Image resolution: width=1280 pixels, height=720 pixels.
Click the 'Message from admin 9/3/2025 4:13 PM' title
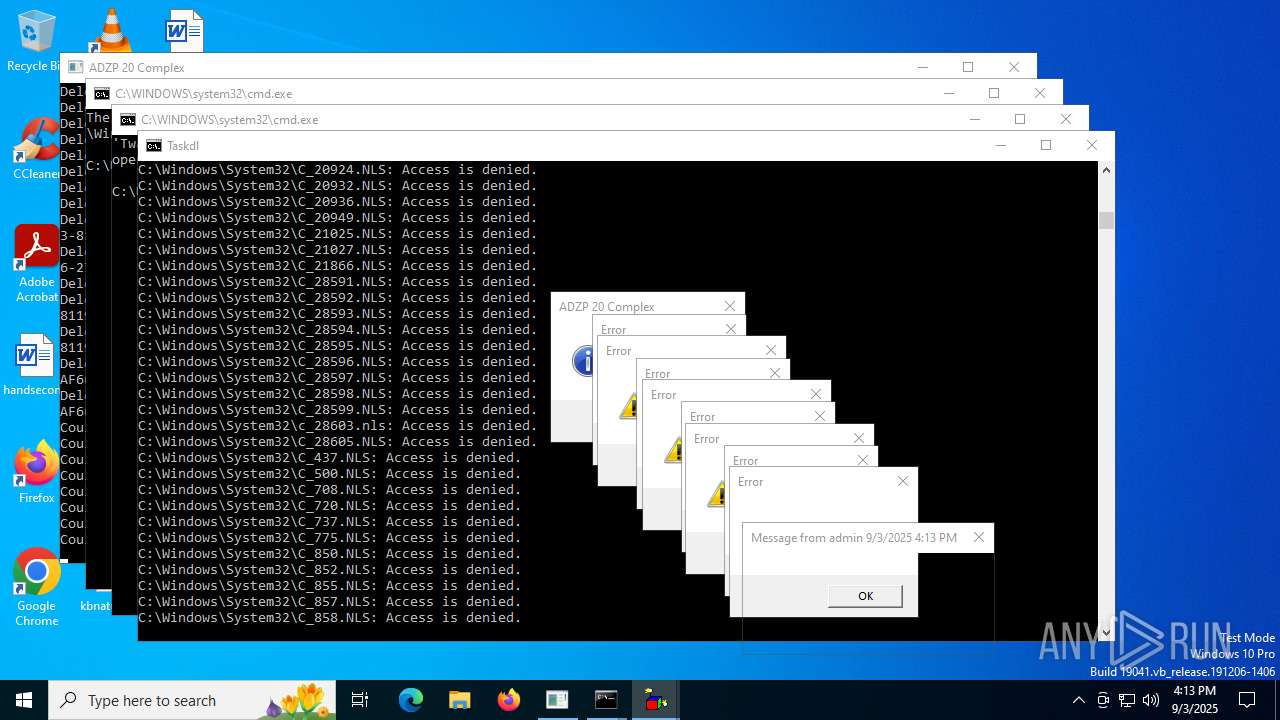coord(854,537)
